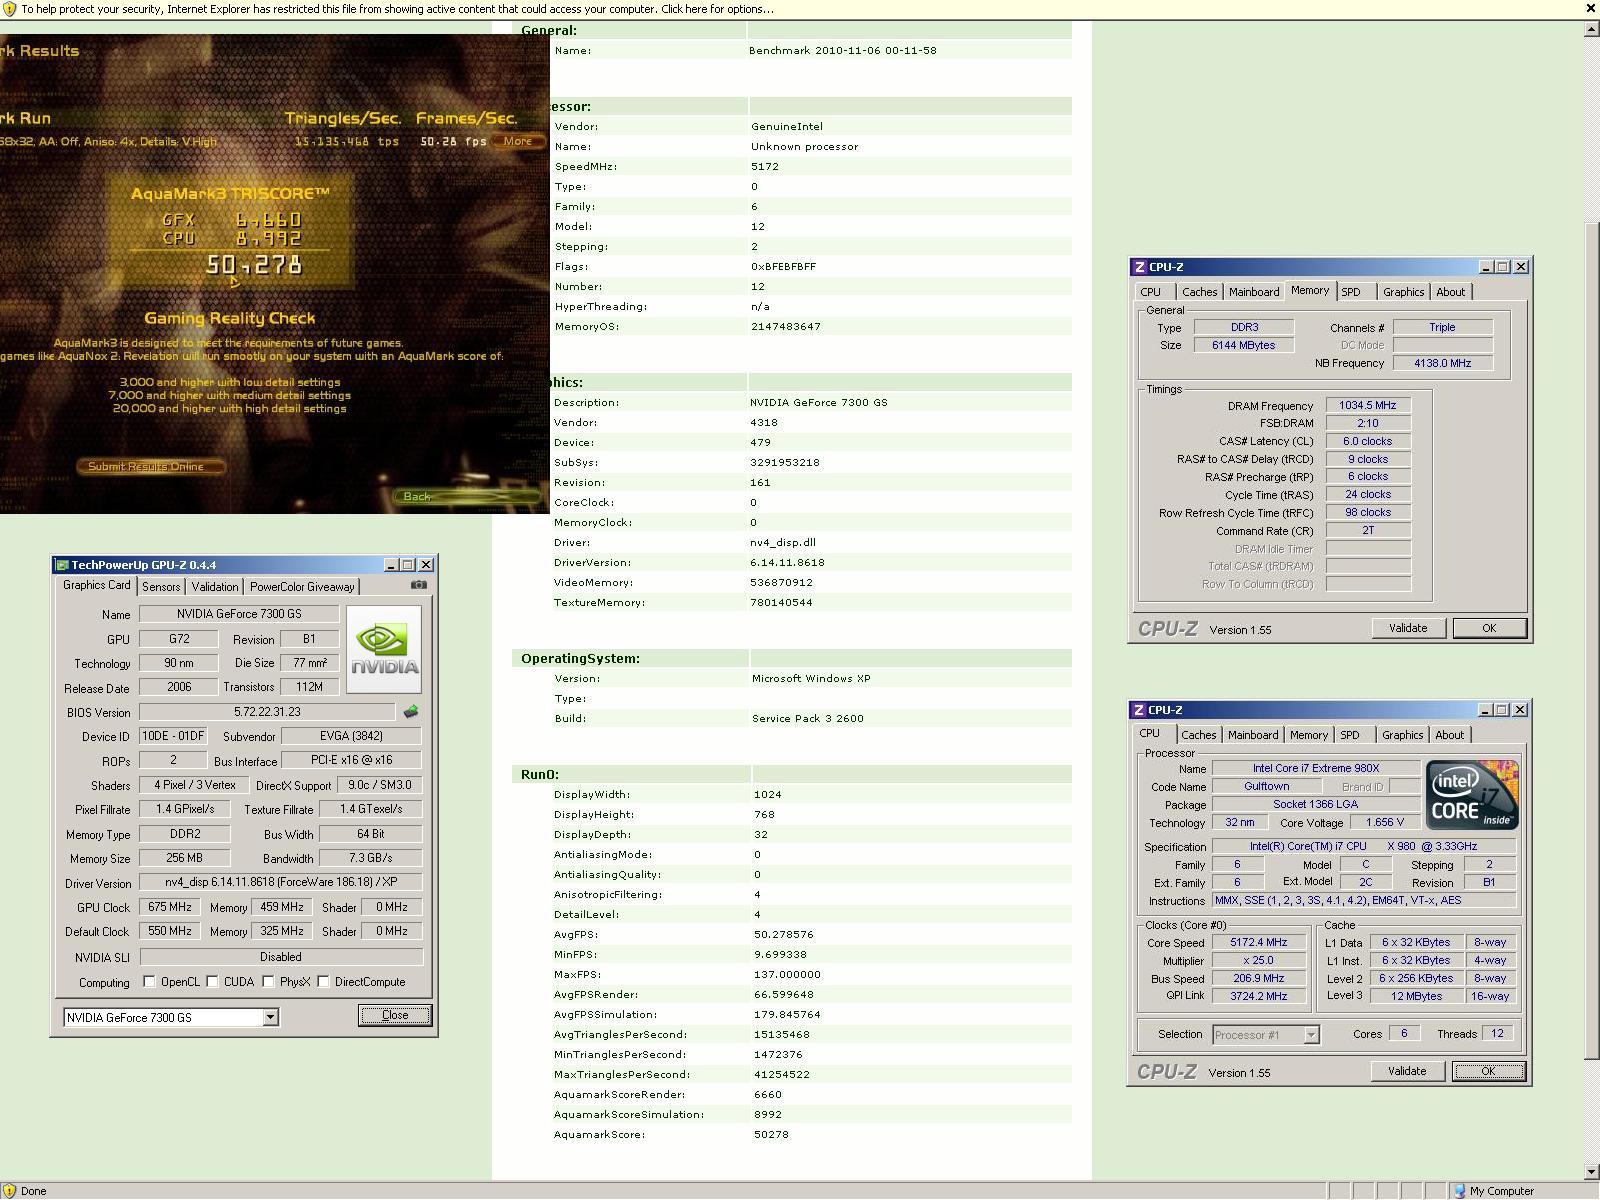Click Close button in GPU-Z

pos(395,1015)
